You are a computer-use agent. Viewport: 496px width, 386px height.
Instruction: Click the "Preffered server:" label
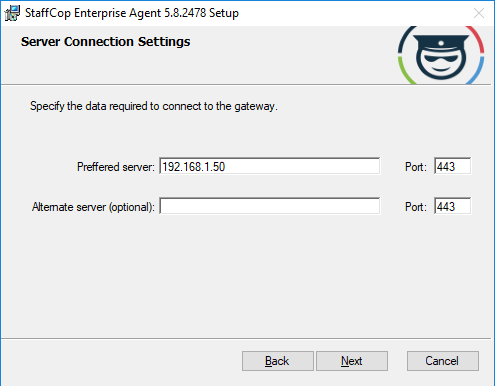pos(116,167)
